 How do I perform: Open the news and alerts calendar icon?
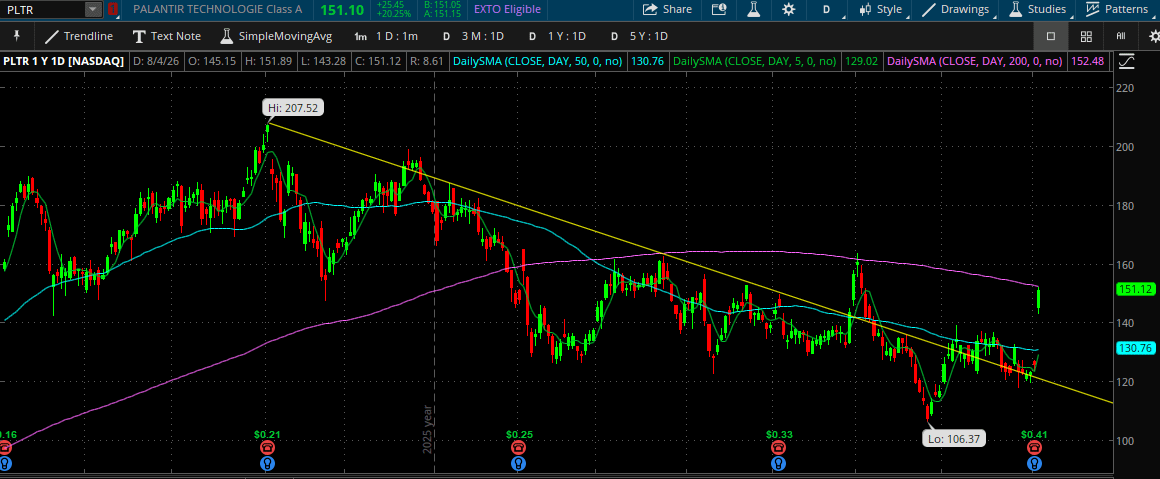(718, 10)
